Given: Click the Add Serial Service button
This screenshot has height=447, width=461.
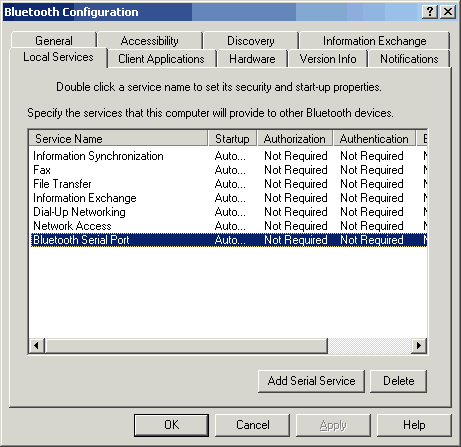Looking at the screenshot, I should click(x=311, y=381).
